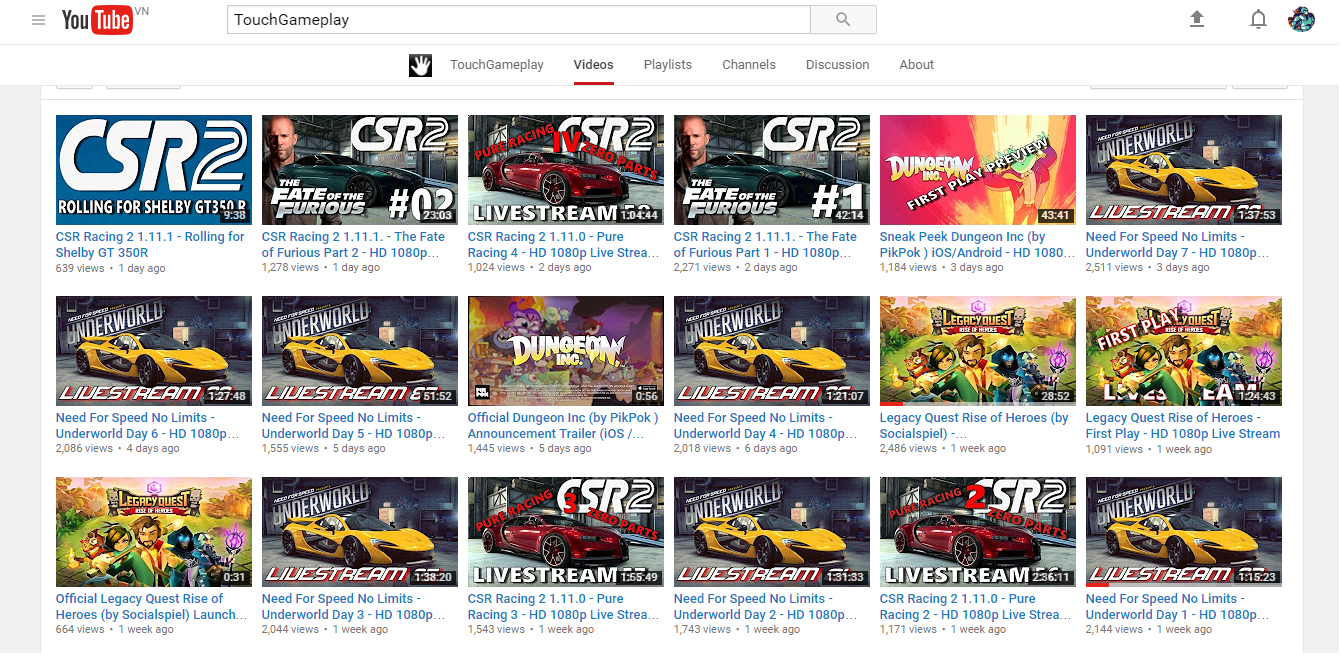Play the Fate of the Furious #02 thumbnail
Screen dimensions: 1341x655
click(x=360, y=170)
